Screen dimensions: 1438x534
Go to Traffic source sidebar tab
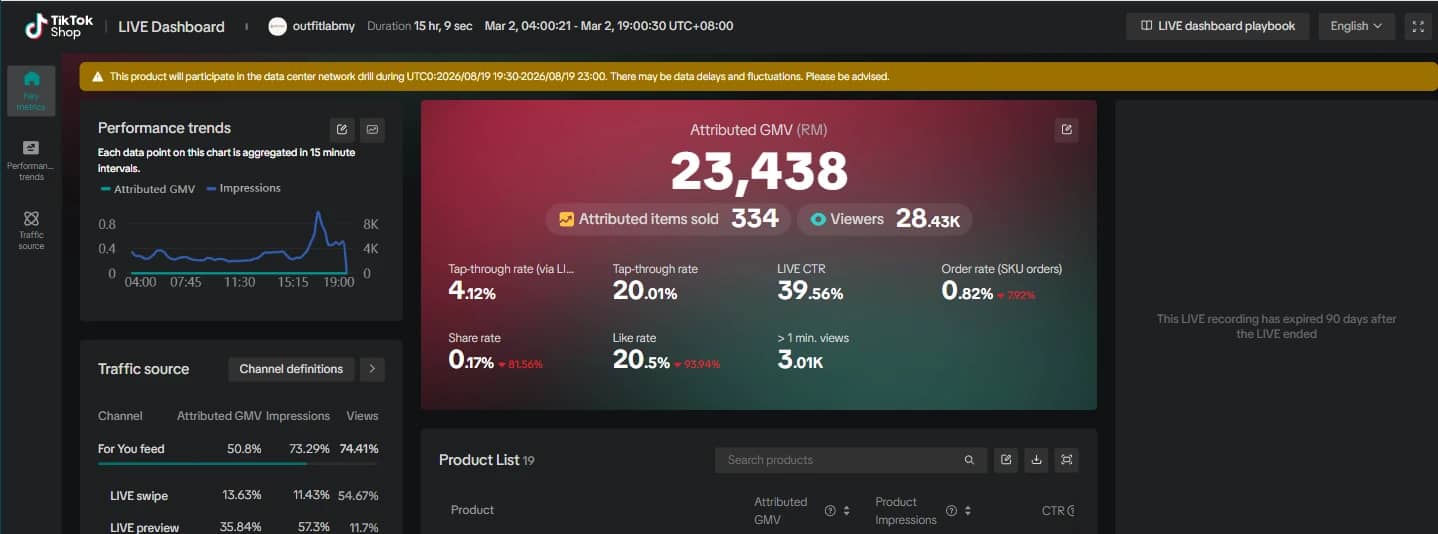(x=31, y=230)
